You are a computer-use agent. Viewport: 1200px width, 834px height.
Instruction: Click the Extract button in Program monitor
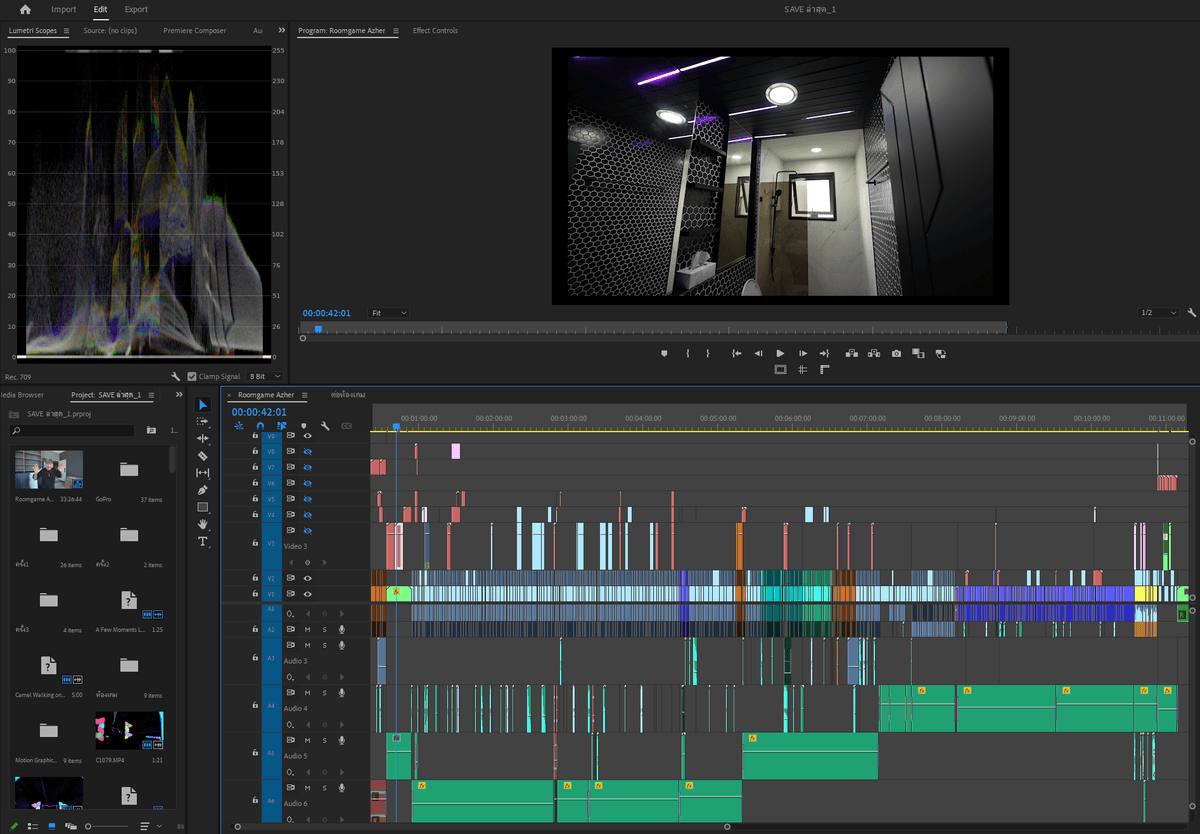tap(874, 353)
